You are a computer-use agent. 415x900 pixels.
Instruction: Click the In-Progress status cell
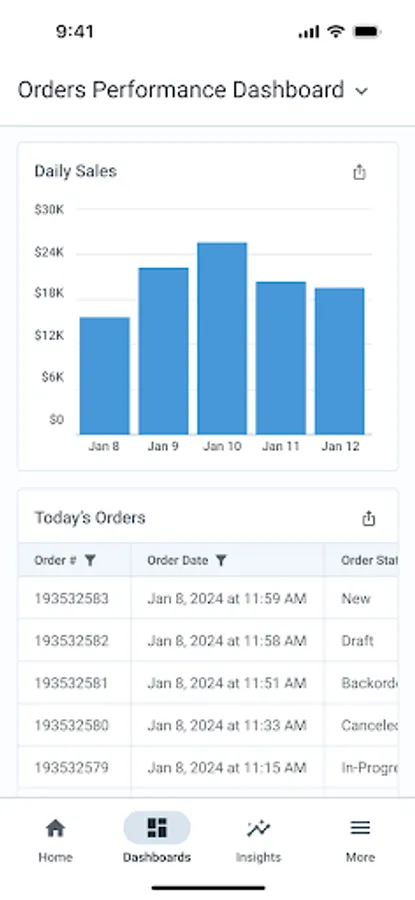362,767
